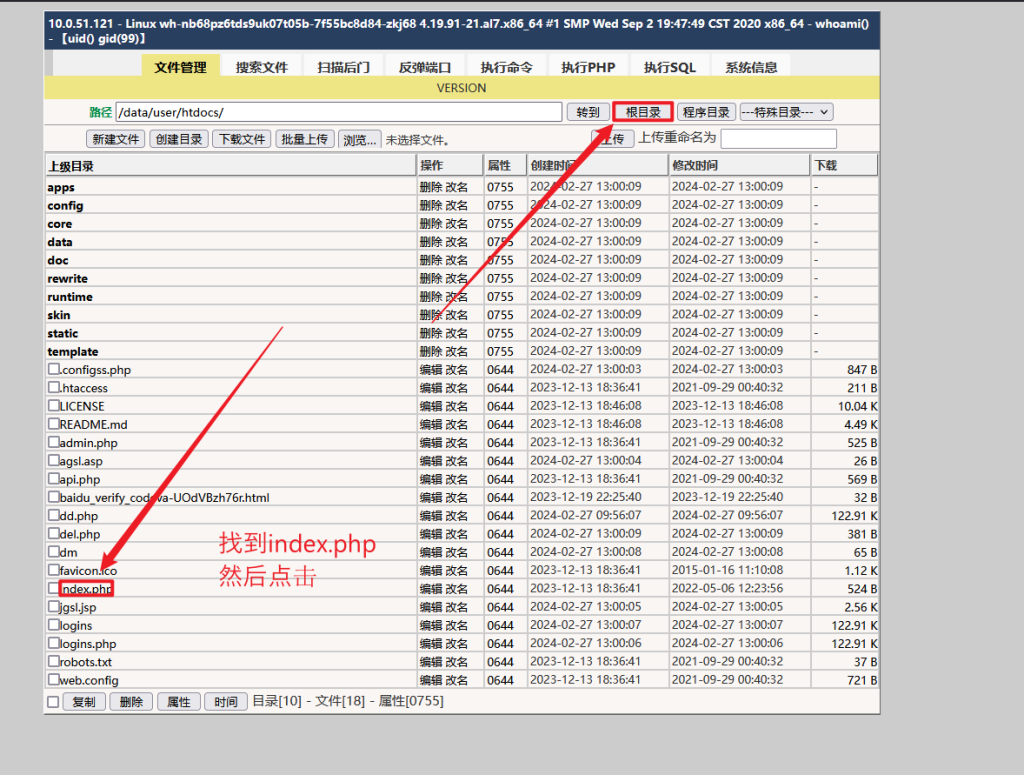Image resolution: width=1024 pixels, height=775 pixels.
Task: Switch to the 执行命令 tab
Action: click(506, 67)
